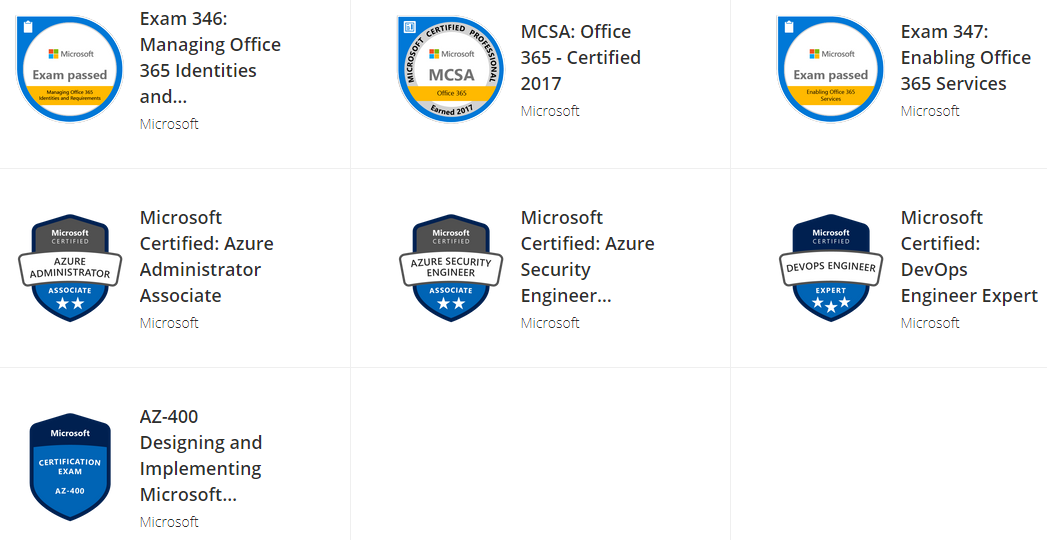
Task: Click Microsoft issuer under Exam 346
Action: coord(169,123)
